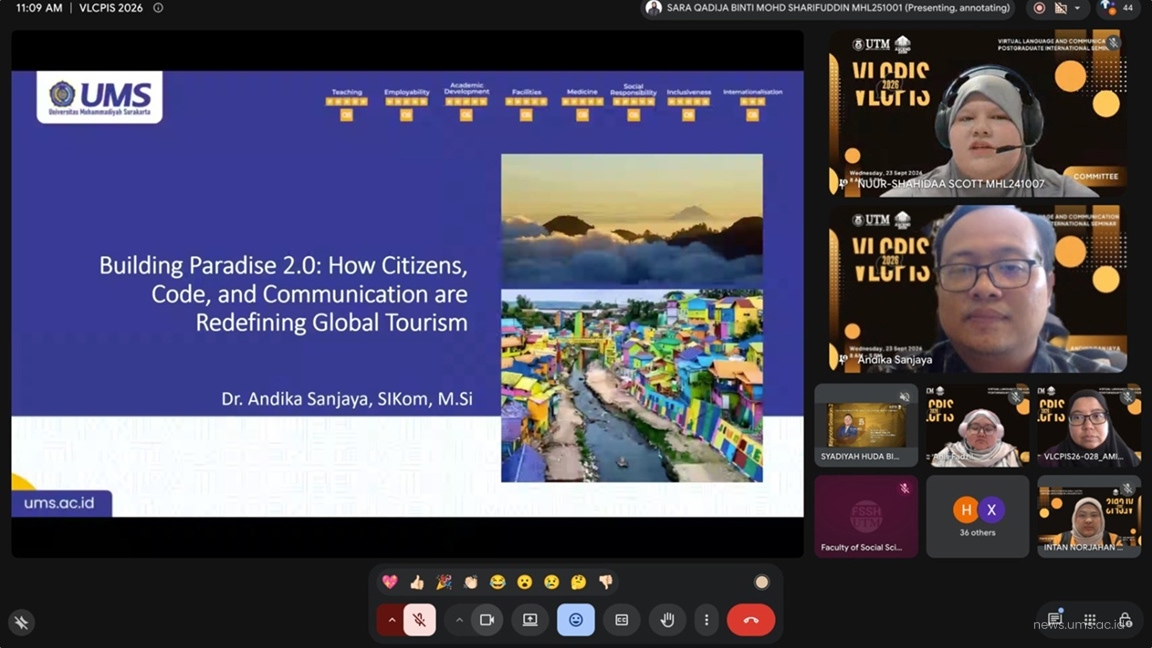This screenshot has width=1152, height=648.
Task: Open the people list showing 44 participants
Action: tap(1117, 8)
